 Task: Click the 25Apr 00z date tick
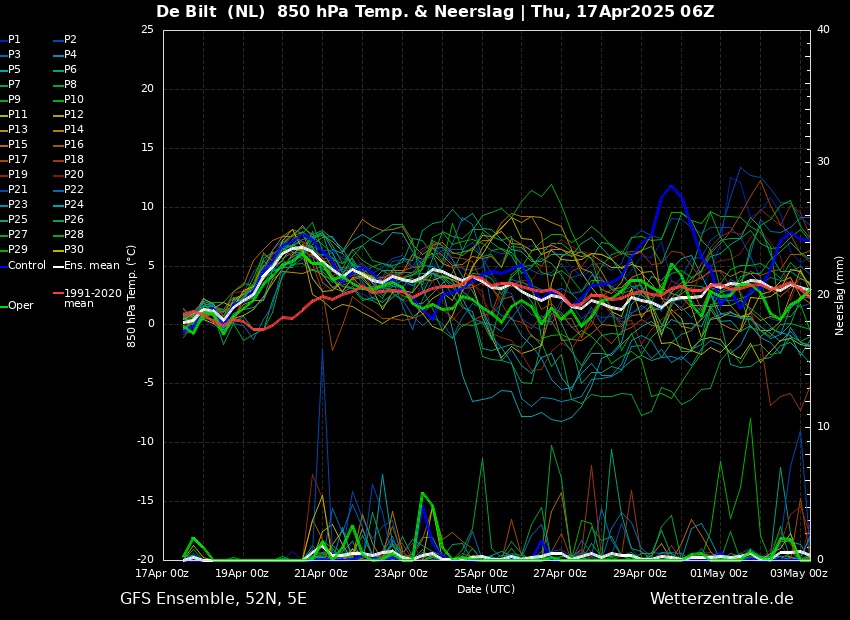pos(481,573)
